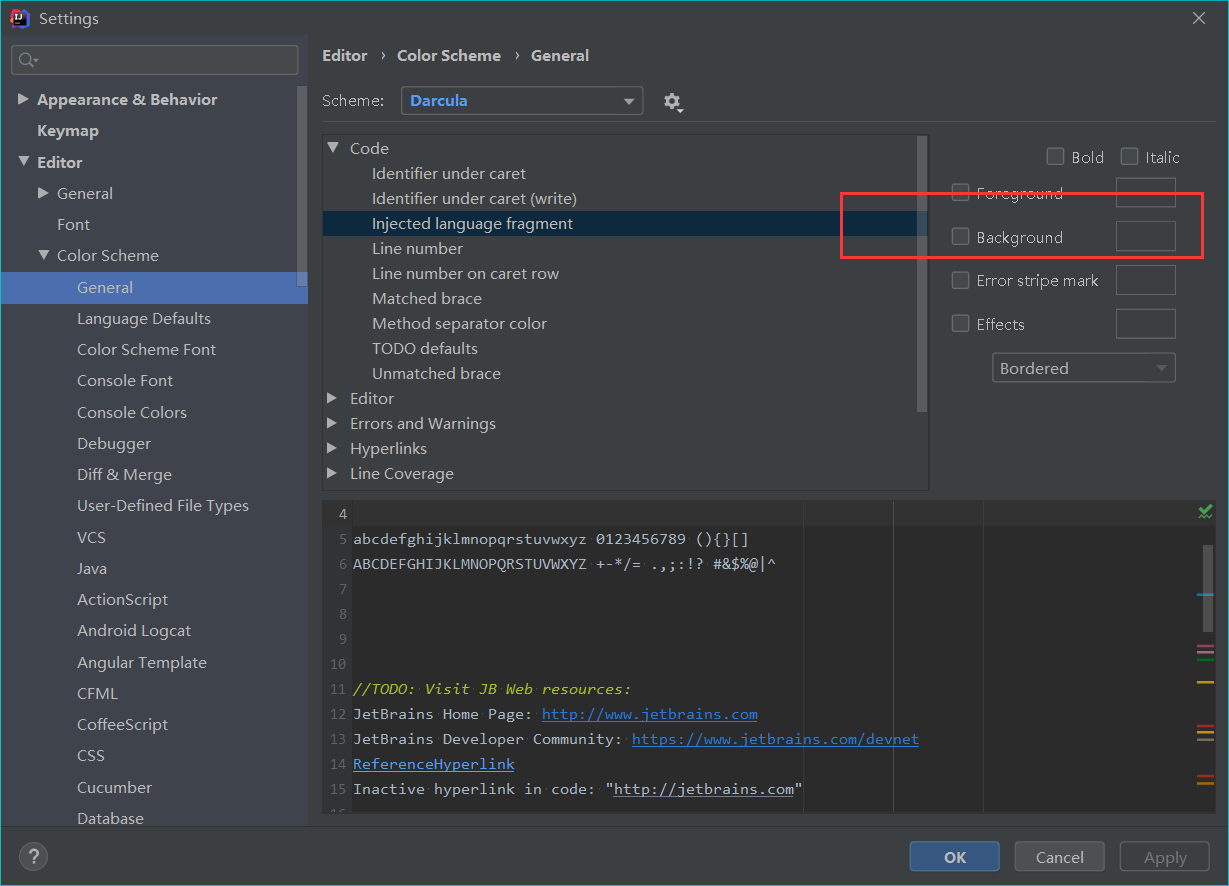Image resolution: width=1229 pixels, height=886 pixels.
Task: Collapse the Color Scheme node
Action: (x=43, y=255)
